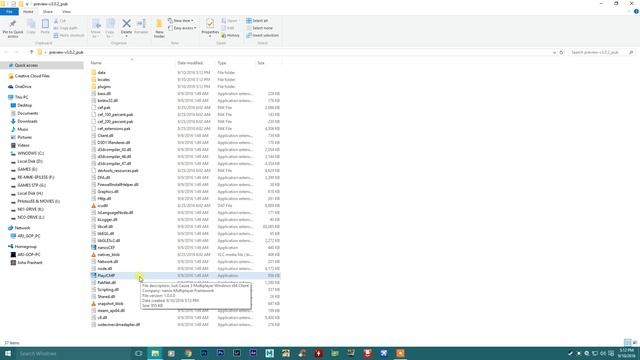
Task: Open Photoshop from the taskbar
Action: [x=220, y=353]
